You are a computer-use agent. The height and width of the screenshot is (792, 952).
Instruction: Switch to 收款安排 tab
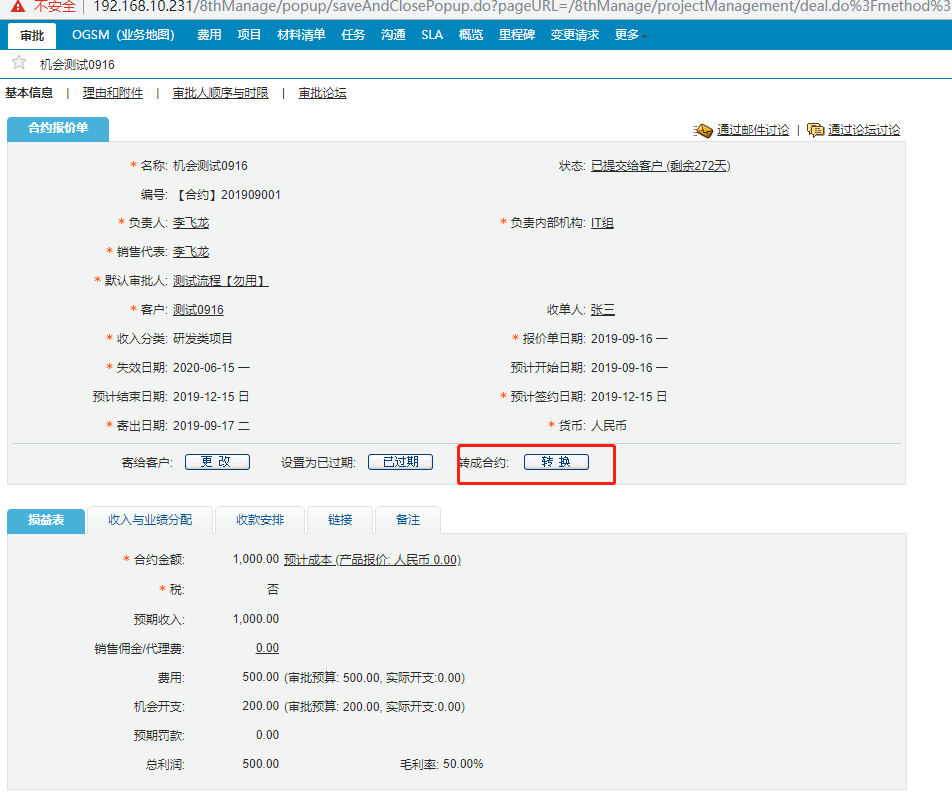point(260,520)
